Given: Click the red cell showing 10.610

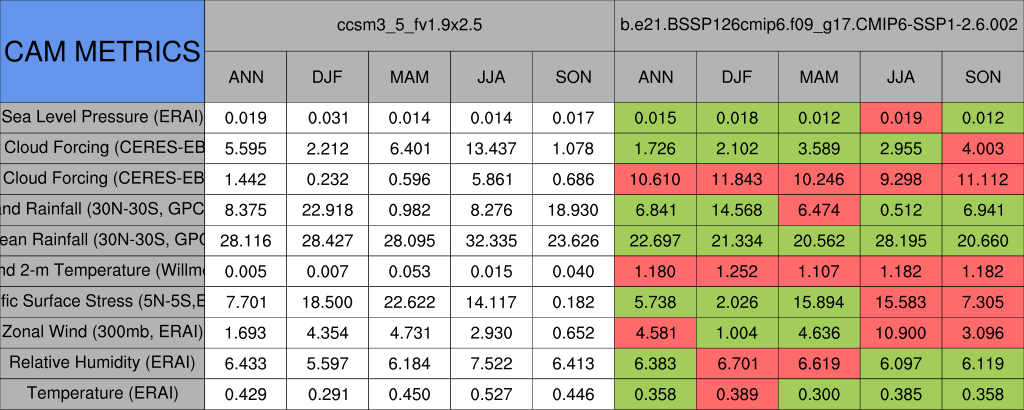Looking at the screenshot, I should tap(655, 179).
